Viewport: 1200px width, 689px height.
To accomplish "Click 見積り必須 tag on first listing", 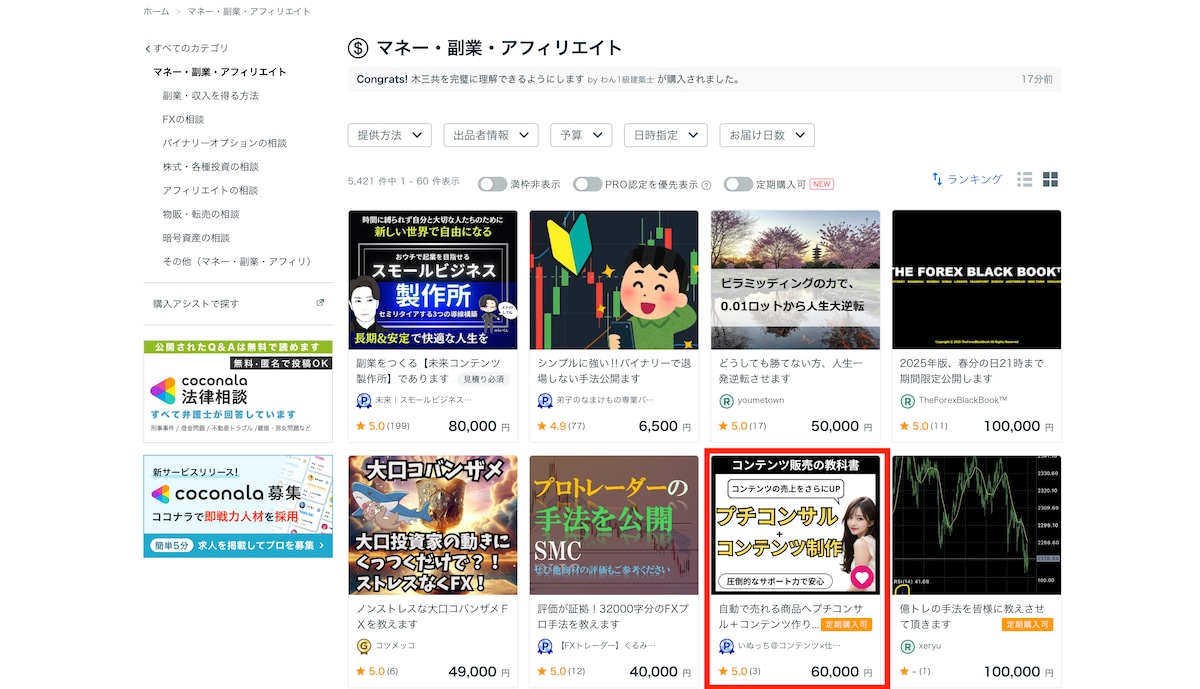I will [482, 380].
